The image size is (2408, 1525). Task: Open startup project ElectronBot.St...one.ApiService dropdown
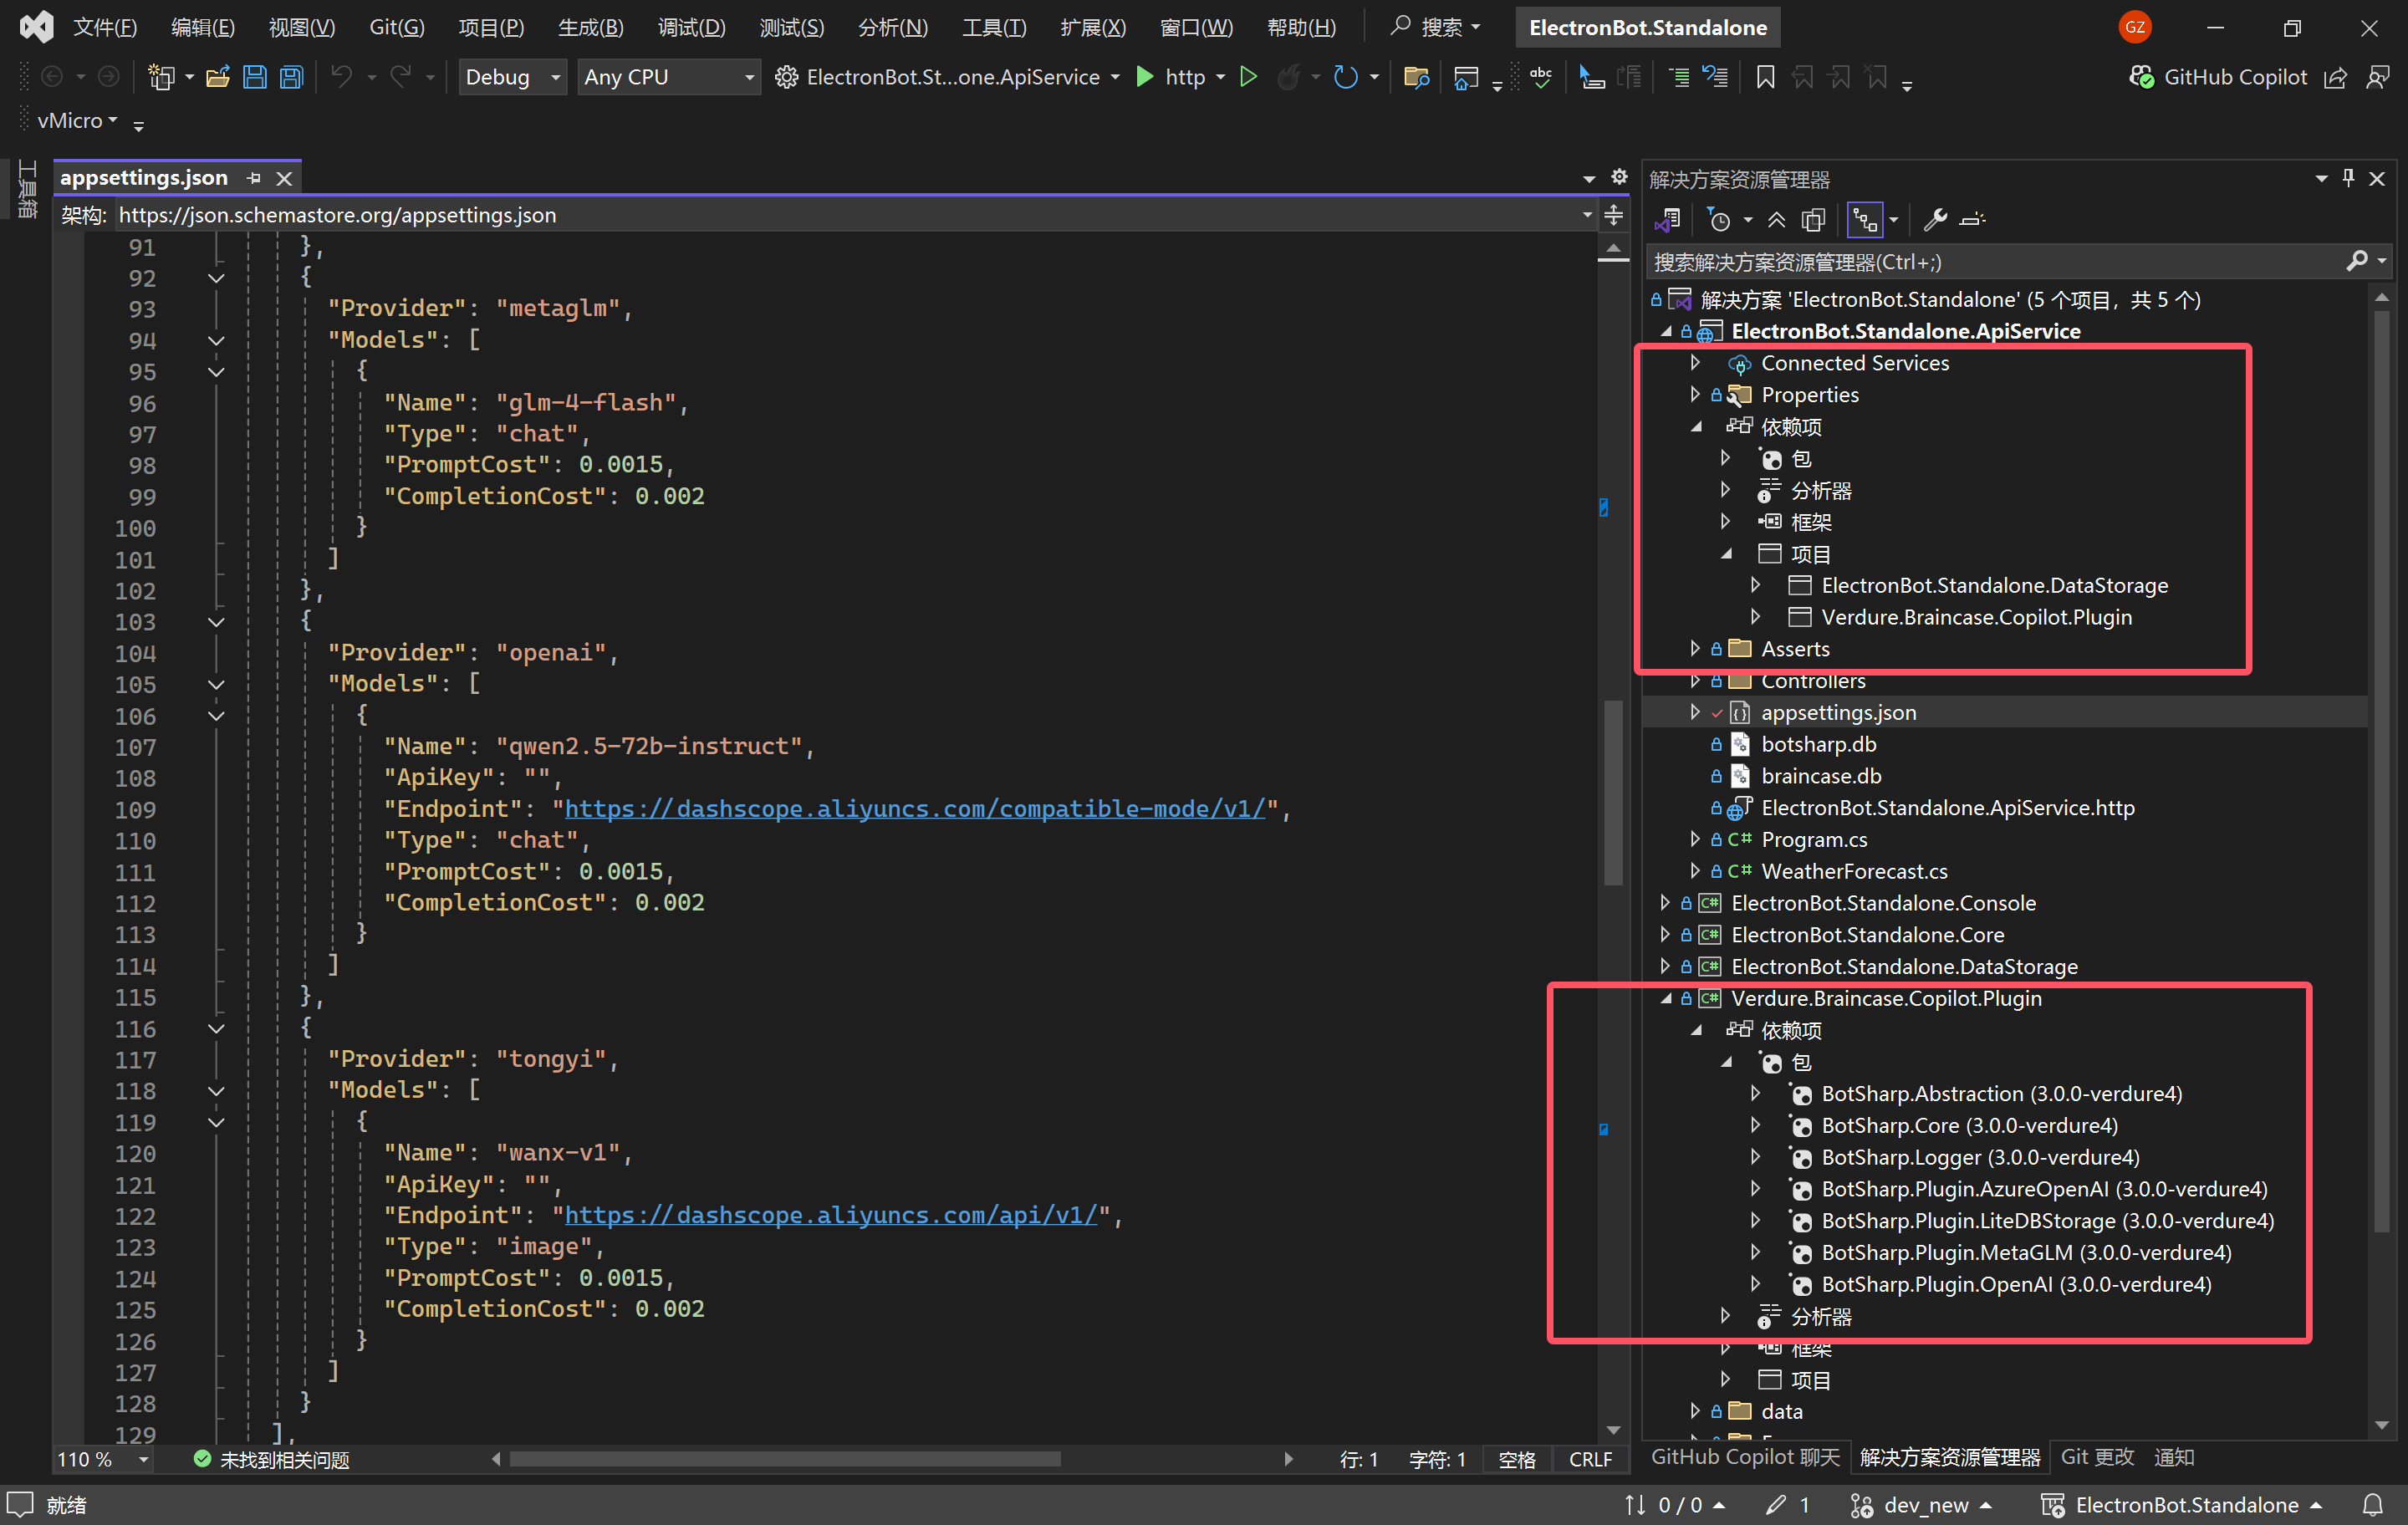click(x=948, y=77)
